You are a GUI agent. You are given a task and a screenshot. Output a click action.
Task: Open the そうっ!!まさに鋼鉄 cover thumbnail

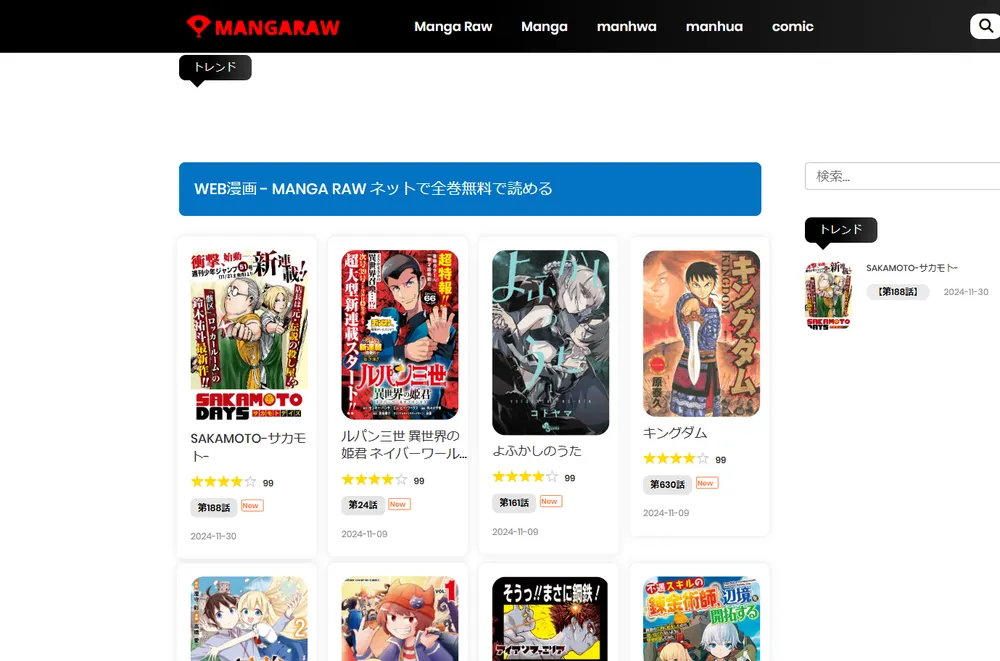coord(550,619)
